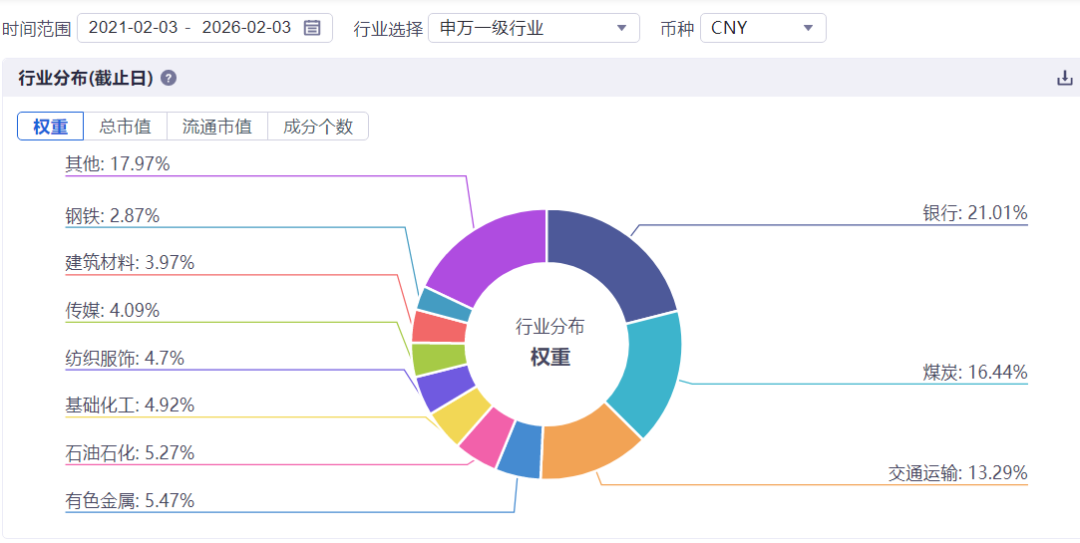Click the start date 2021-02-03 field

pos(134,28)
